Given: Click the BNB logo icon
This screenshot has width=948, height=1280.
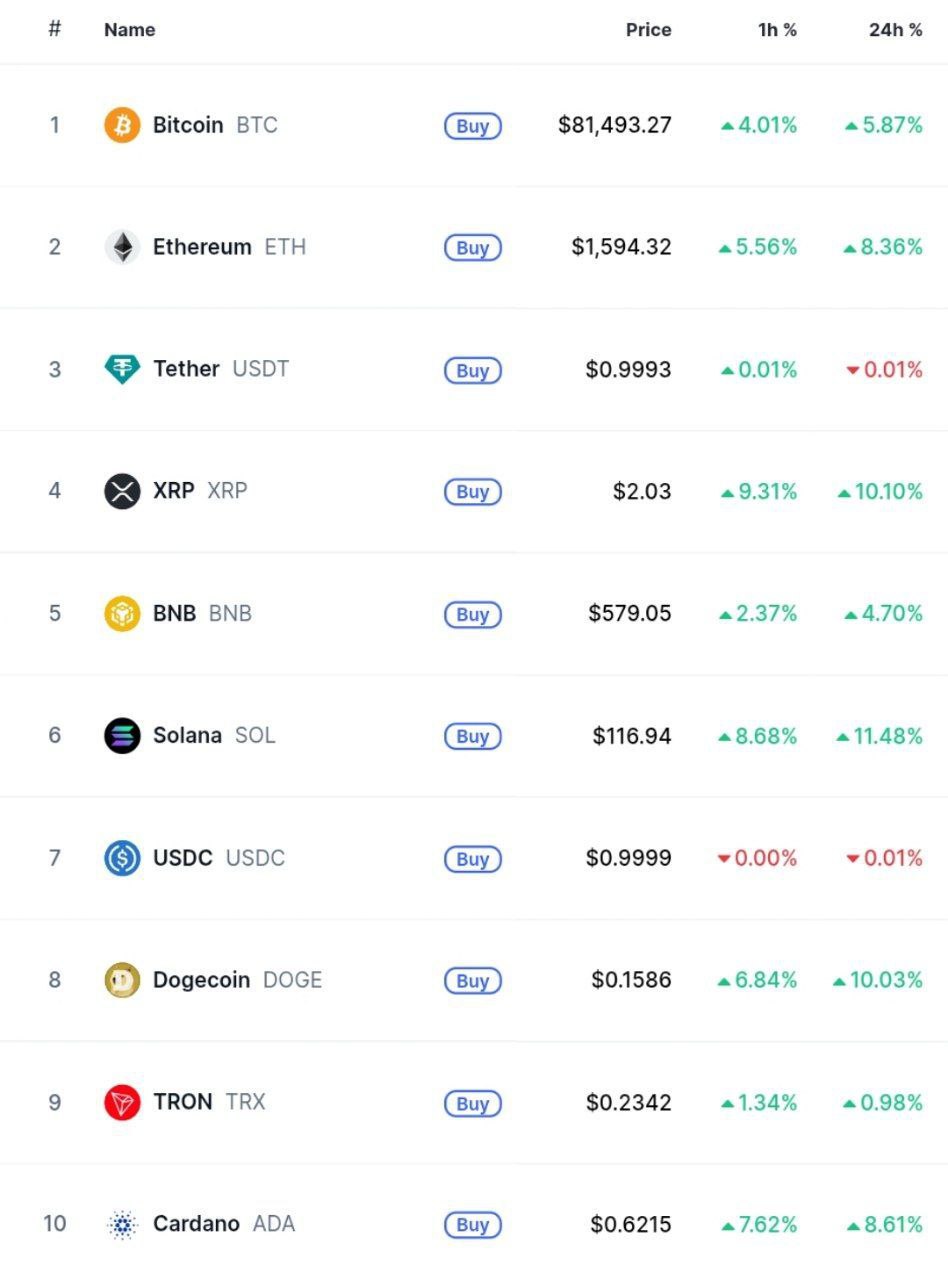Looking at the screenshot, I should pyautogui.click(x=122, y=613).
